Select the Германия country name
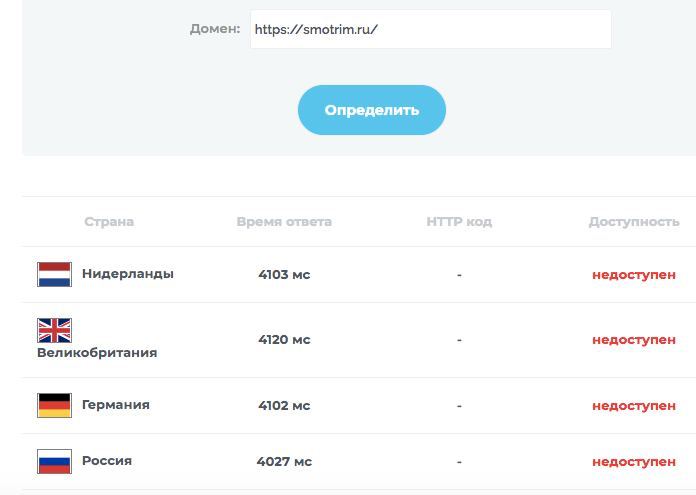 pos(116,405)
